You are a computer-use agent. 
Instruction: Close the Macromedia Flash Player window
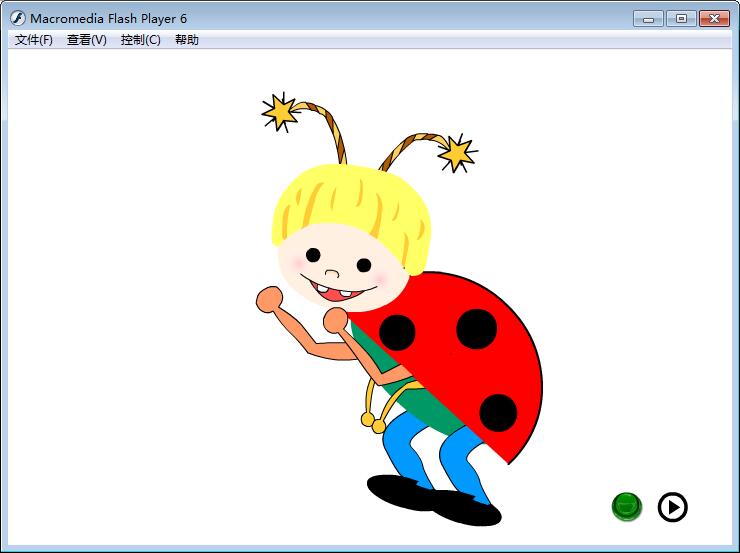[715, 19]
